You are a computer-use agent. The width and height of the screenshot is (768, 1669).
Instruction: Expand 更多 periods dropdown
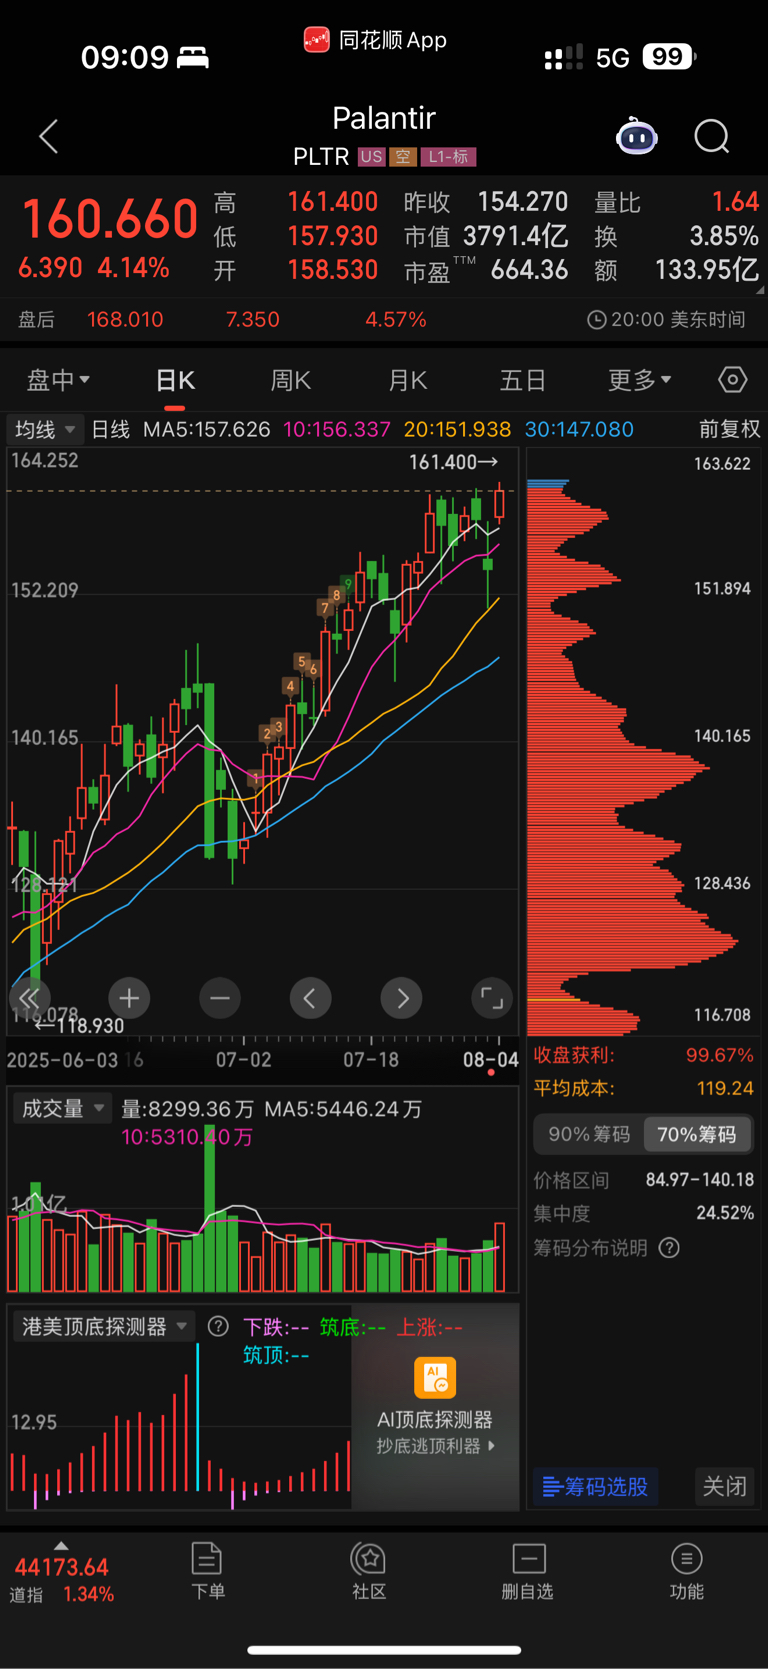point(640,380)
